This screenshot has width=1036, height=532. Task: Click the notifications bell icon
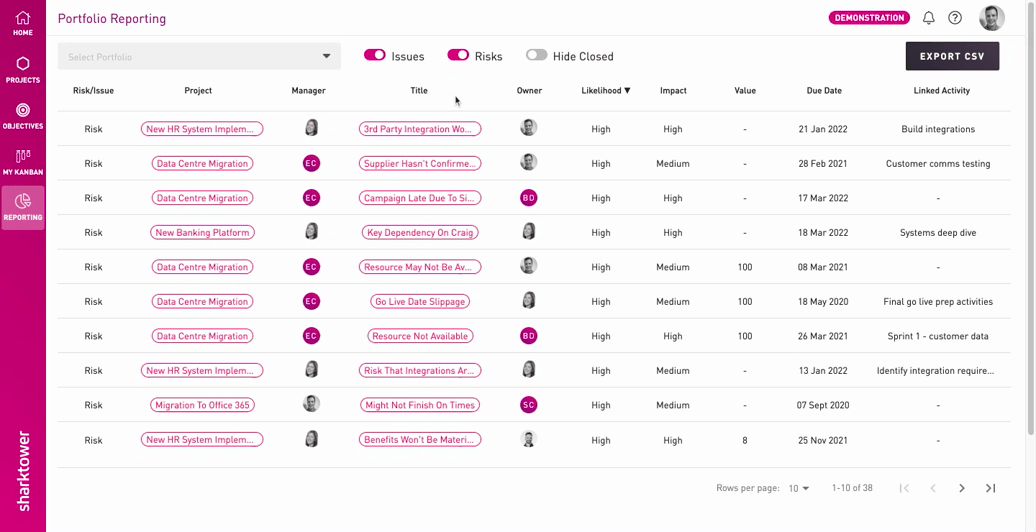(928, 18)
